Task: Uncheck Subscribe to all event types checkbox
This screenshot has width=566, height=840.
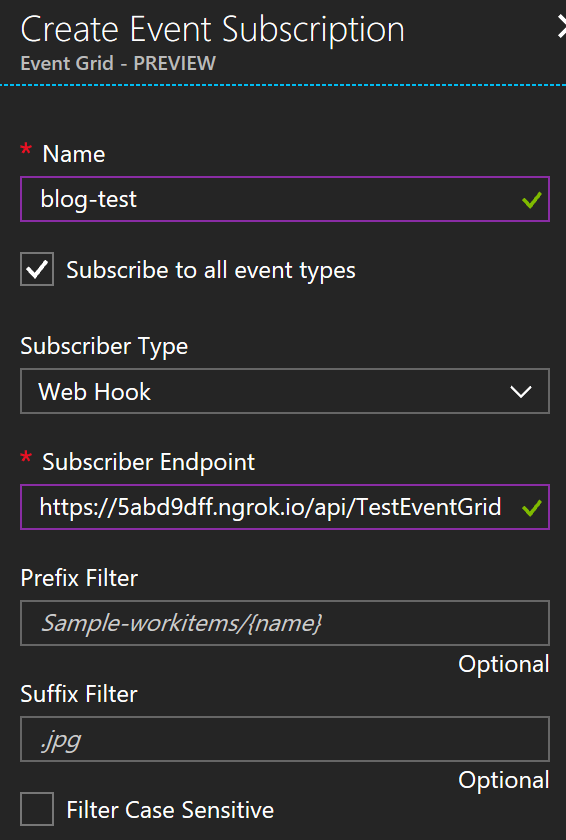Action: (x=37, y=269)
